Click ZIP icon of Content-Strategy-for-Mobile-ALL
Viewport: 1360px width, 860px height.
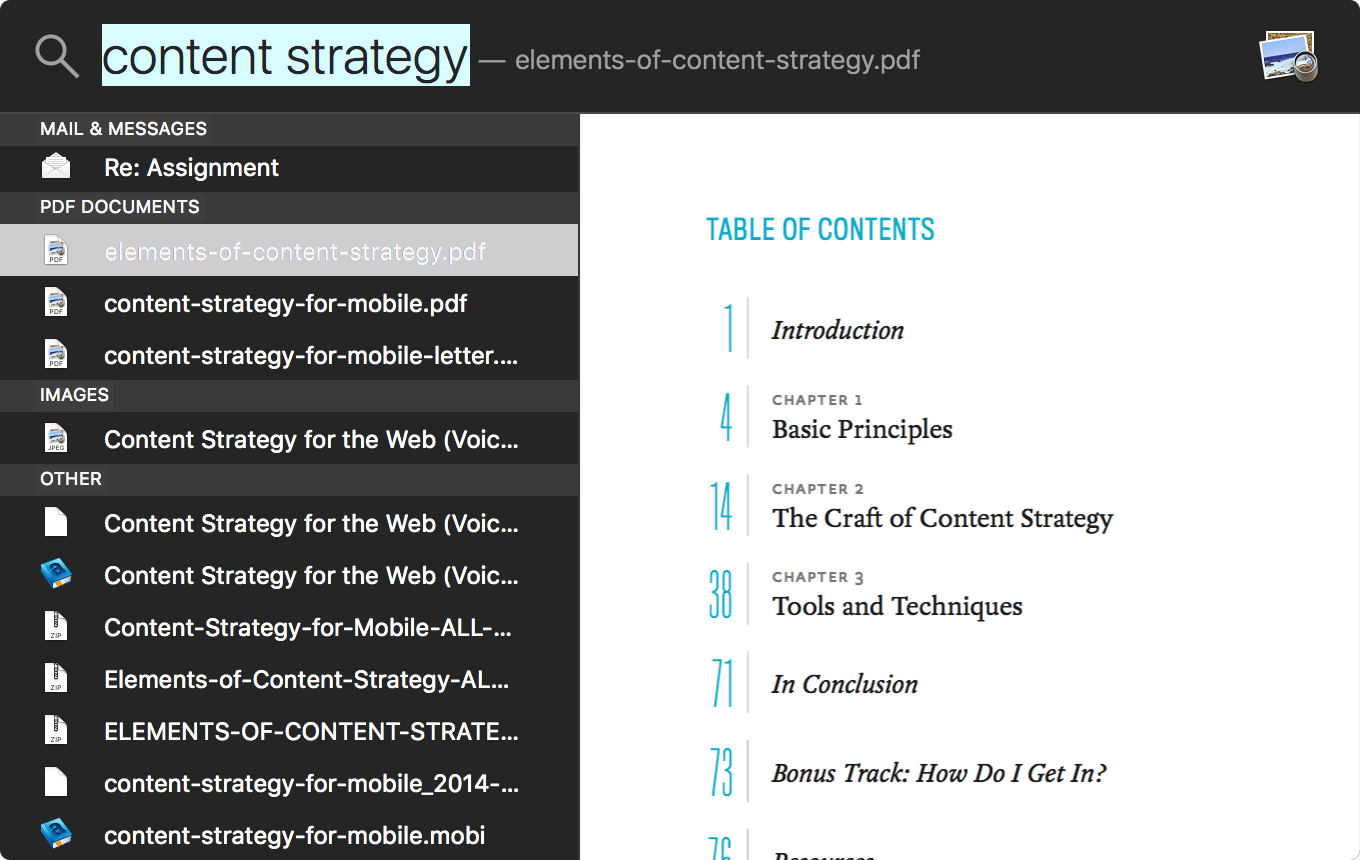[x=56, y=626]
